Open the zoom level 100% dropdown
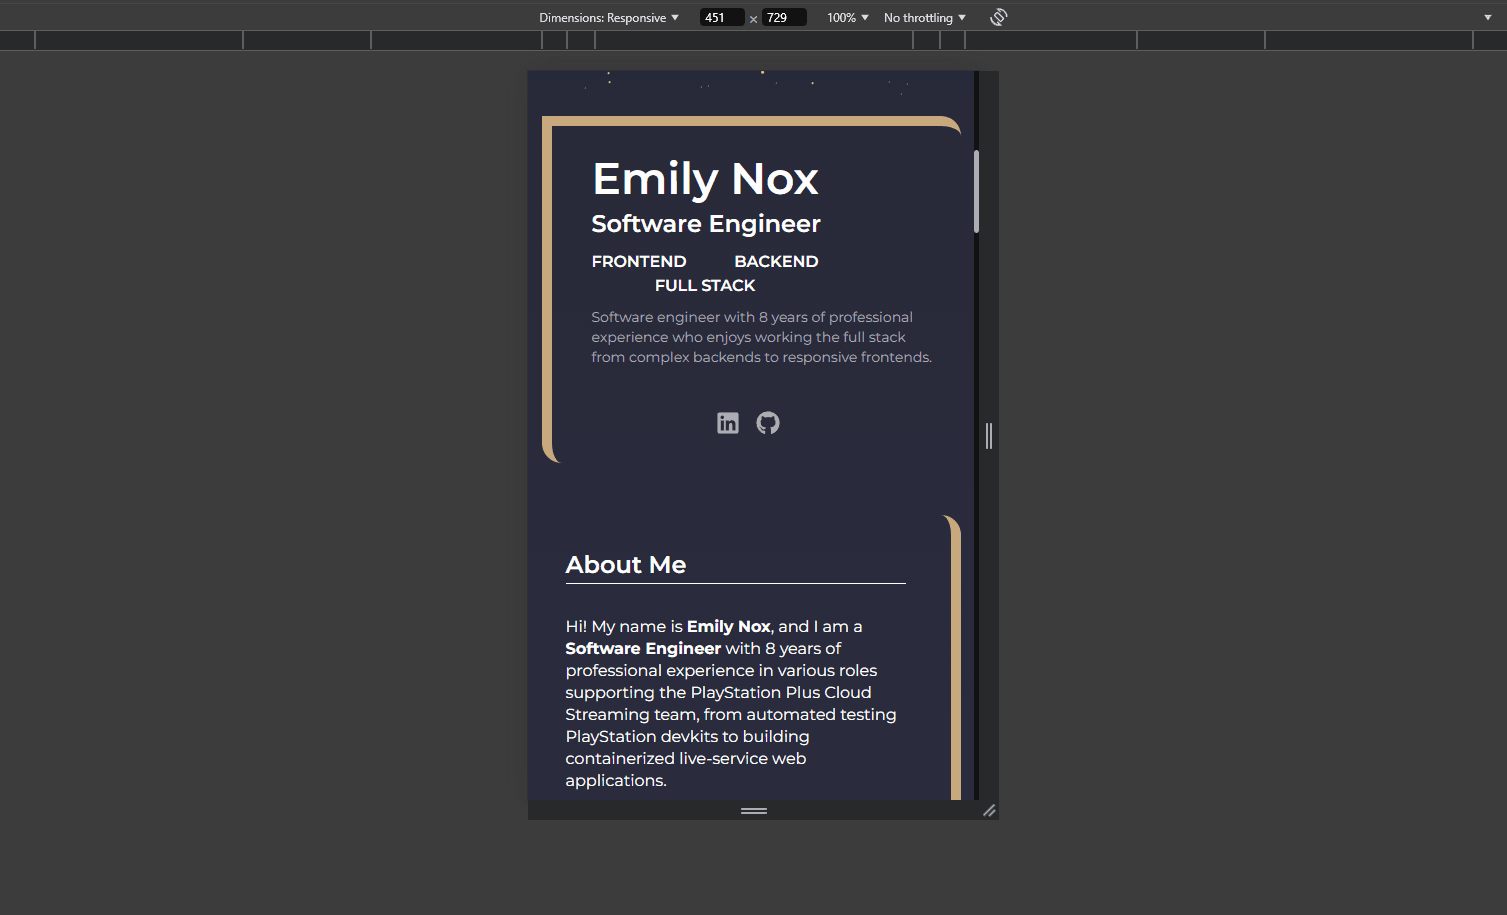The image size is (1507, 915). pyautogui.click(x=846, y=17)
